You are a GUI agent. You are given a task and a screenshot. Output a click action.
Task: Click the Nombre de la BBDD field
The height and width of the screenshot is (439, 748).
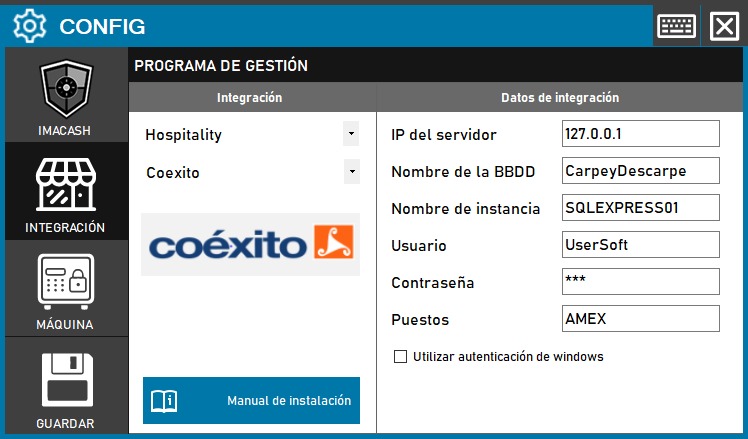(x=640, y=170)
